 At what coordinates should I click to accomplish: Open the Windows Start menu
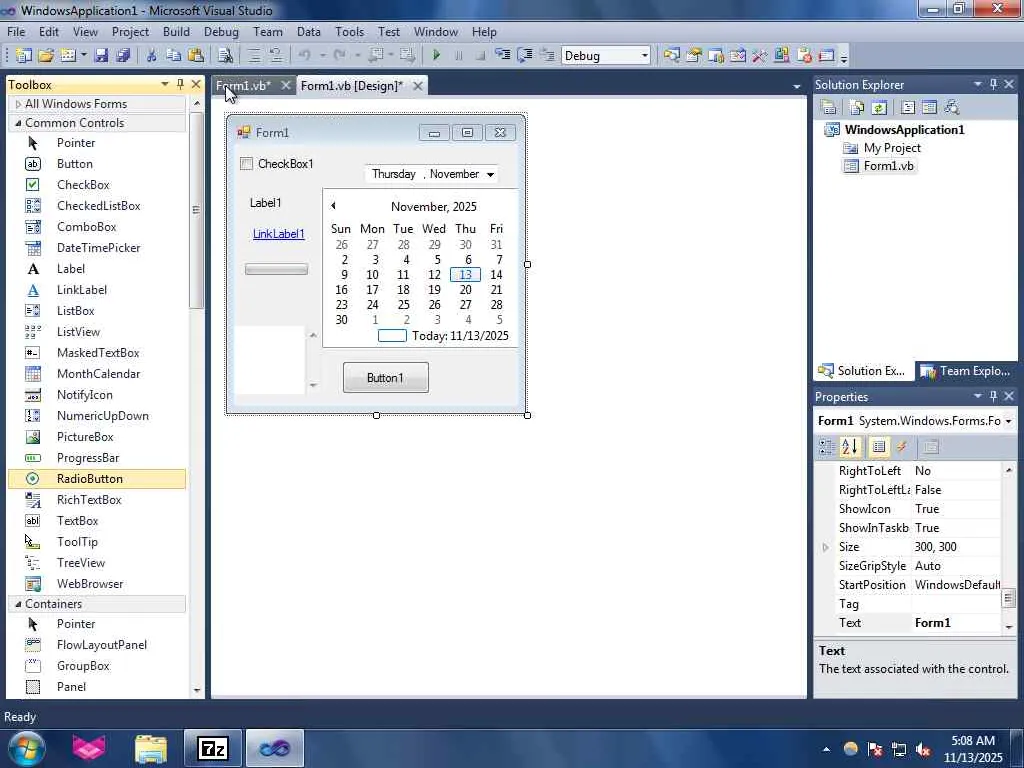pyautogui.click(x=25, y=748)
